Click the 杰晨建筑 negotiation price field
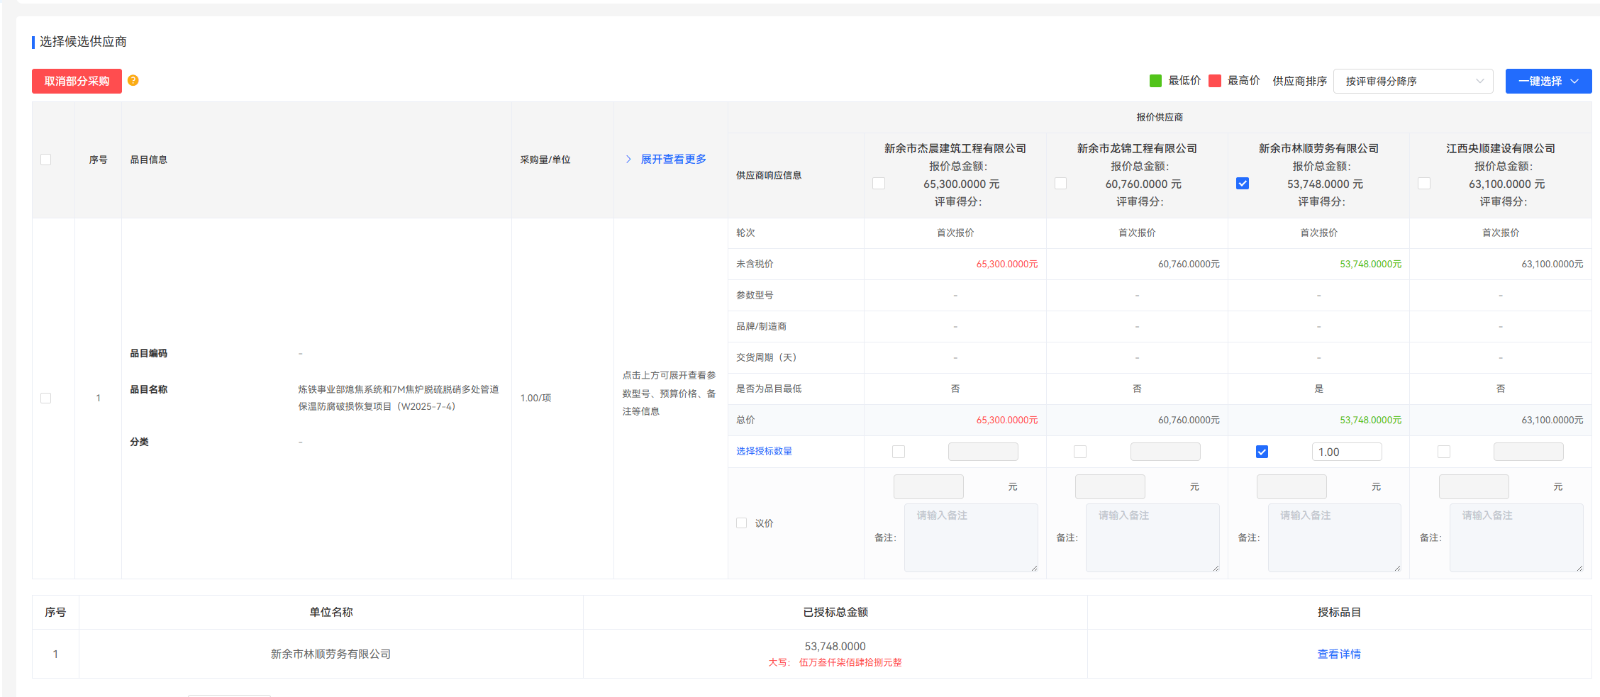This screenshot has width=1600, height=697. 928,487
